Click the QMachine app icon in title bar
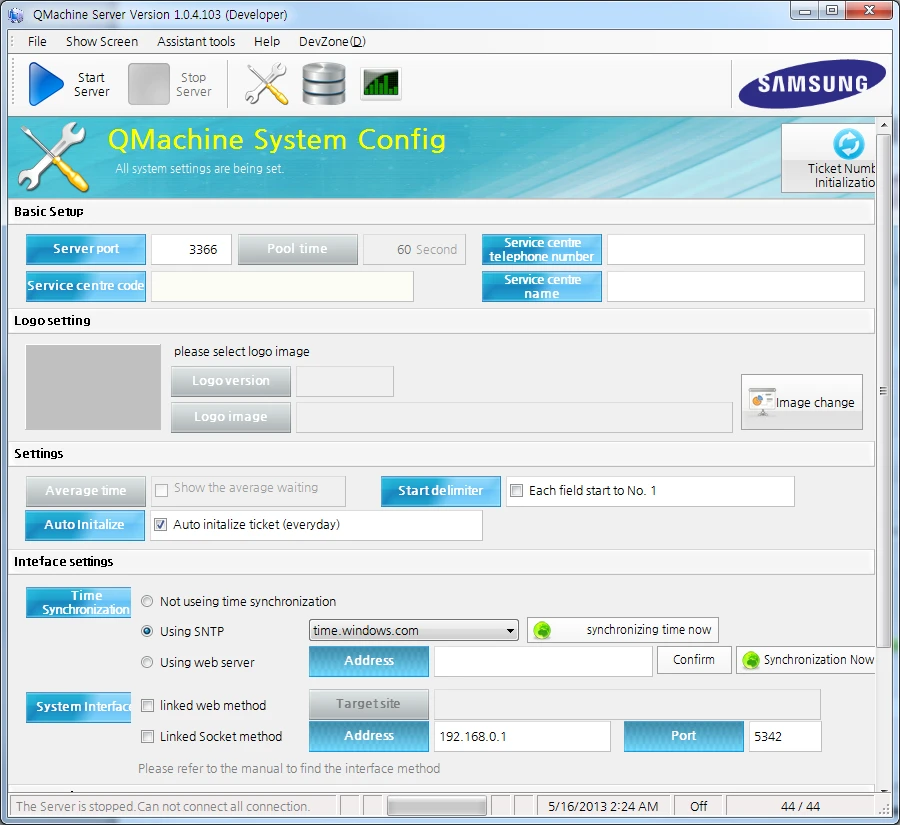The width and height of the screenshot is (900, 825). tap(15, 15)
